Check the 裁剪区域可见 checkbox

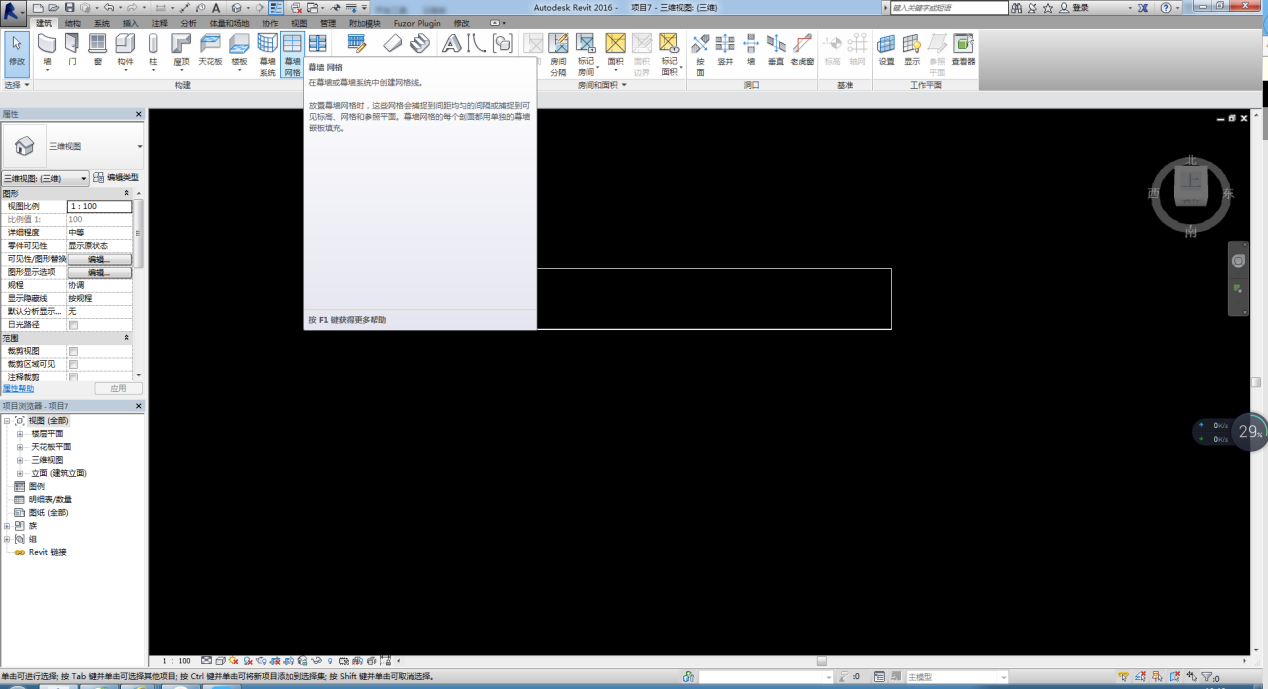73,364
